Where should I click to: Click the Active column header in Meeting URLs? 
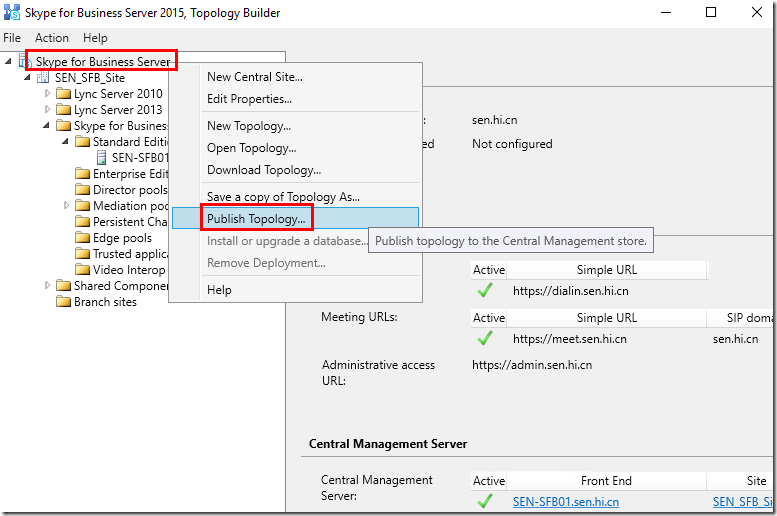click(489, 318)
